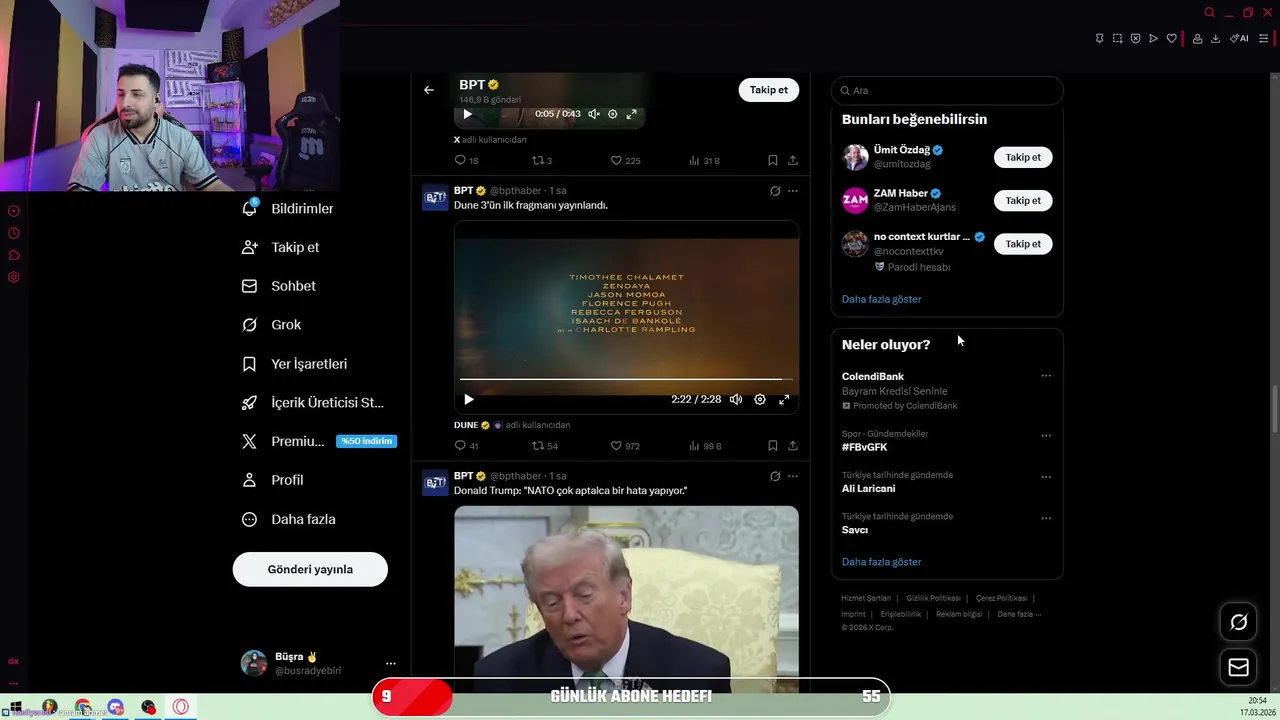The image size is (1280, 720).
Task: Open Opera heart bookmarks icon
Action: click(x=1171, y=38)
